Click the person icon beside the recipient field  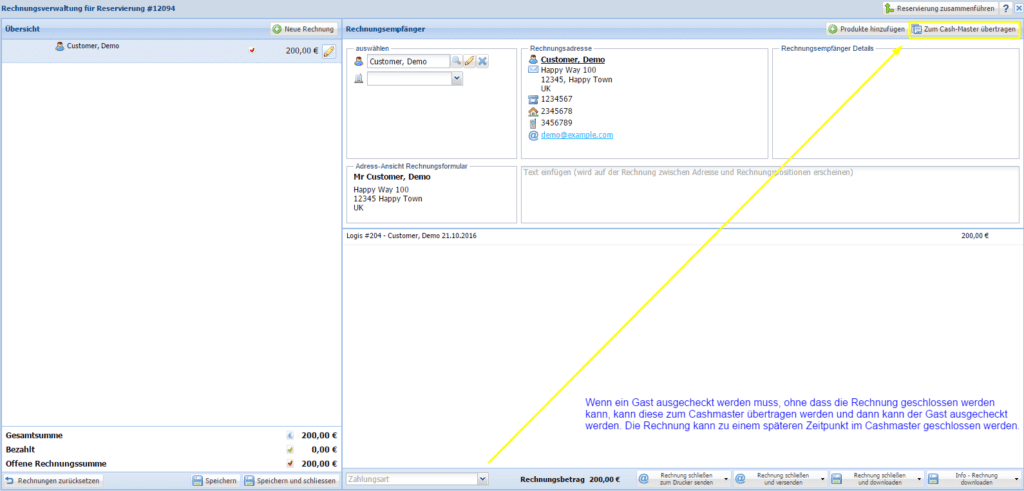[x=359, y=62]
